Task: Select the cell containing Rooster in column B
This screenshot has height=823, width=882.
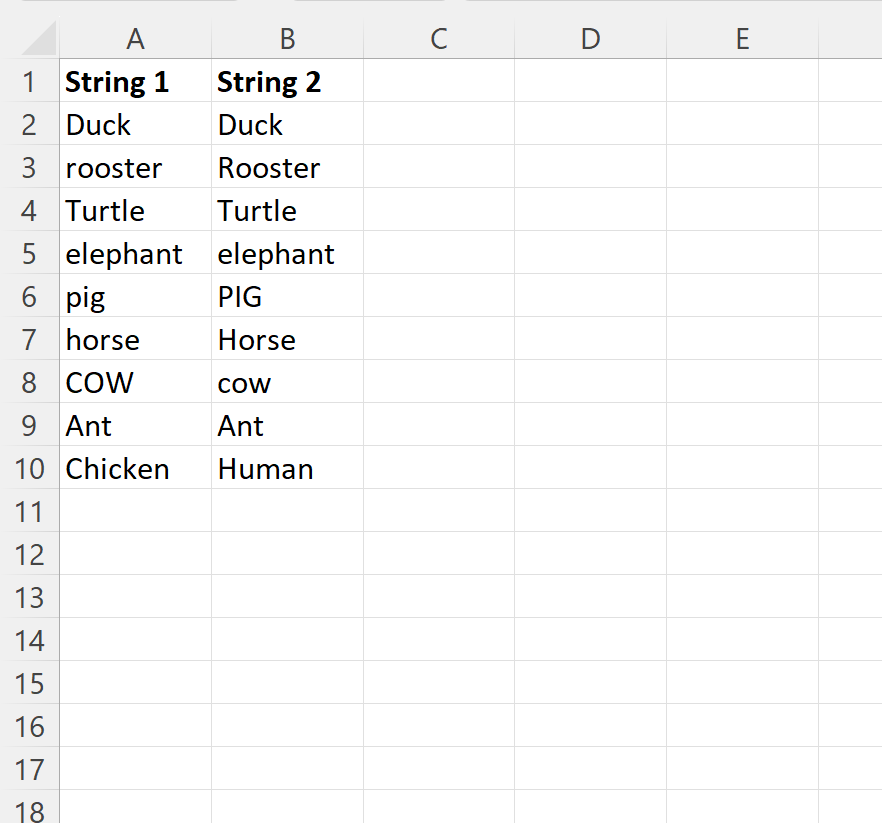Action: click(x=287, y=167)
